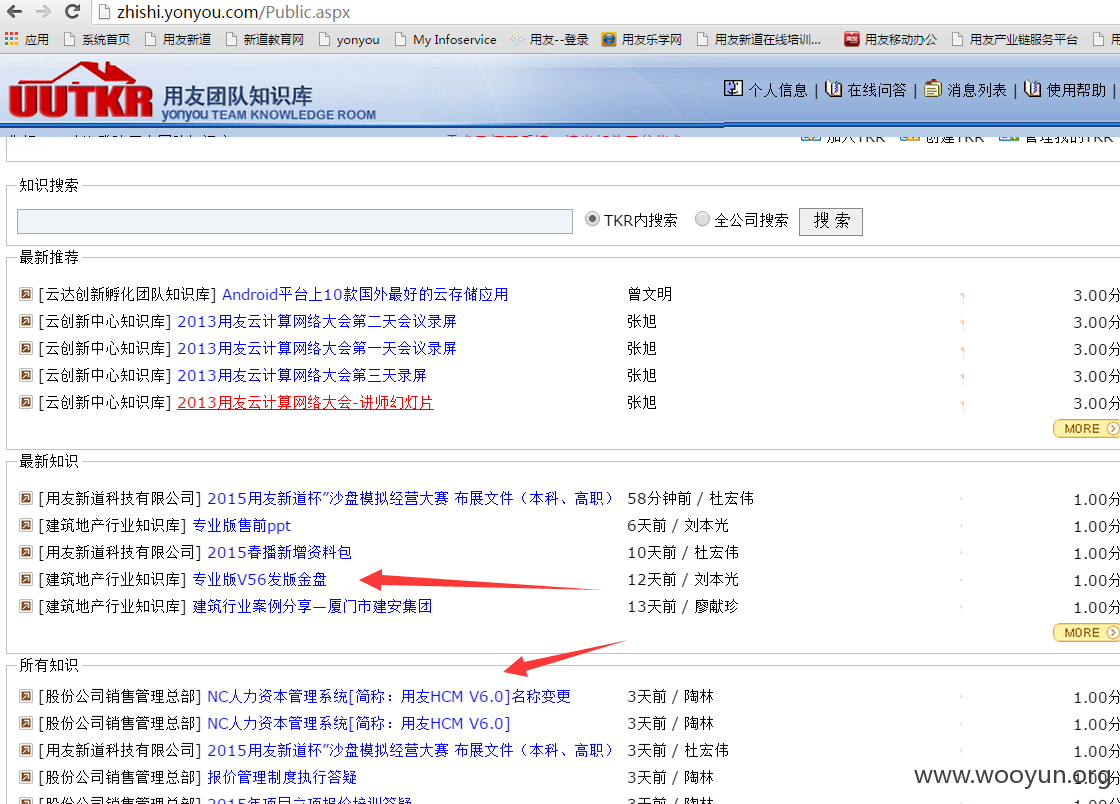The image size is (1120, 804).
Task: Click document icon beside 第三天录屏 row
Action: tap(26, 376)
